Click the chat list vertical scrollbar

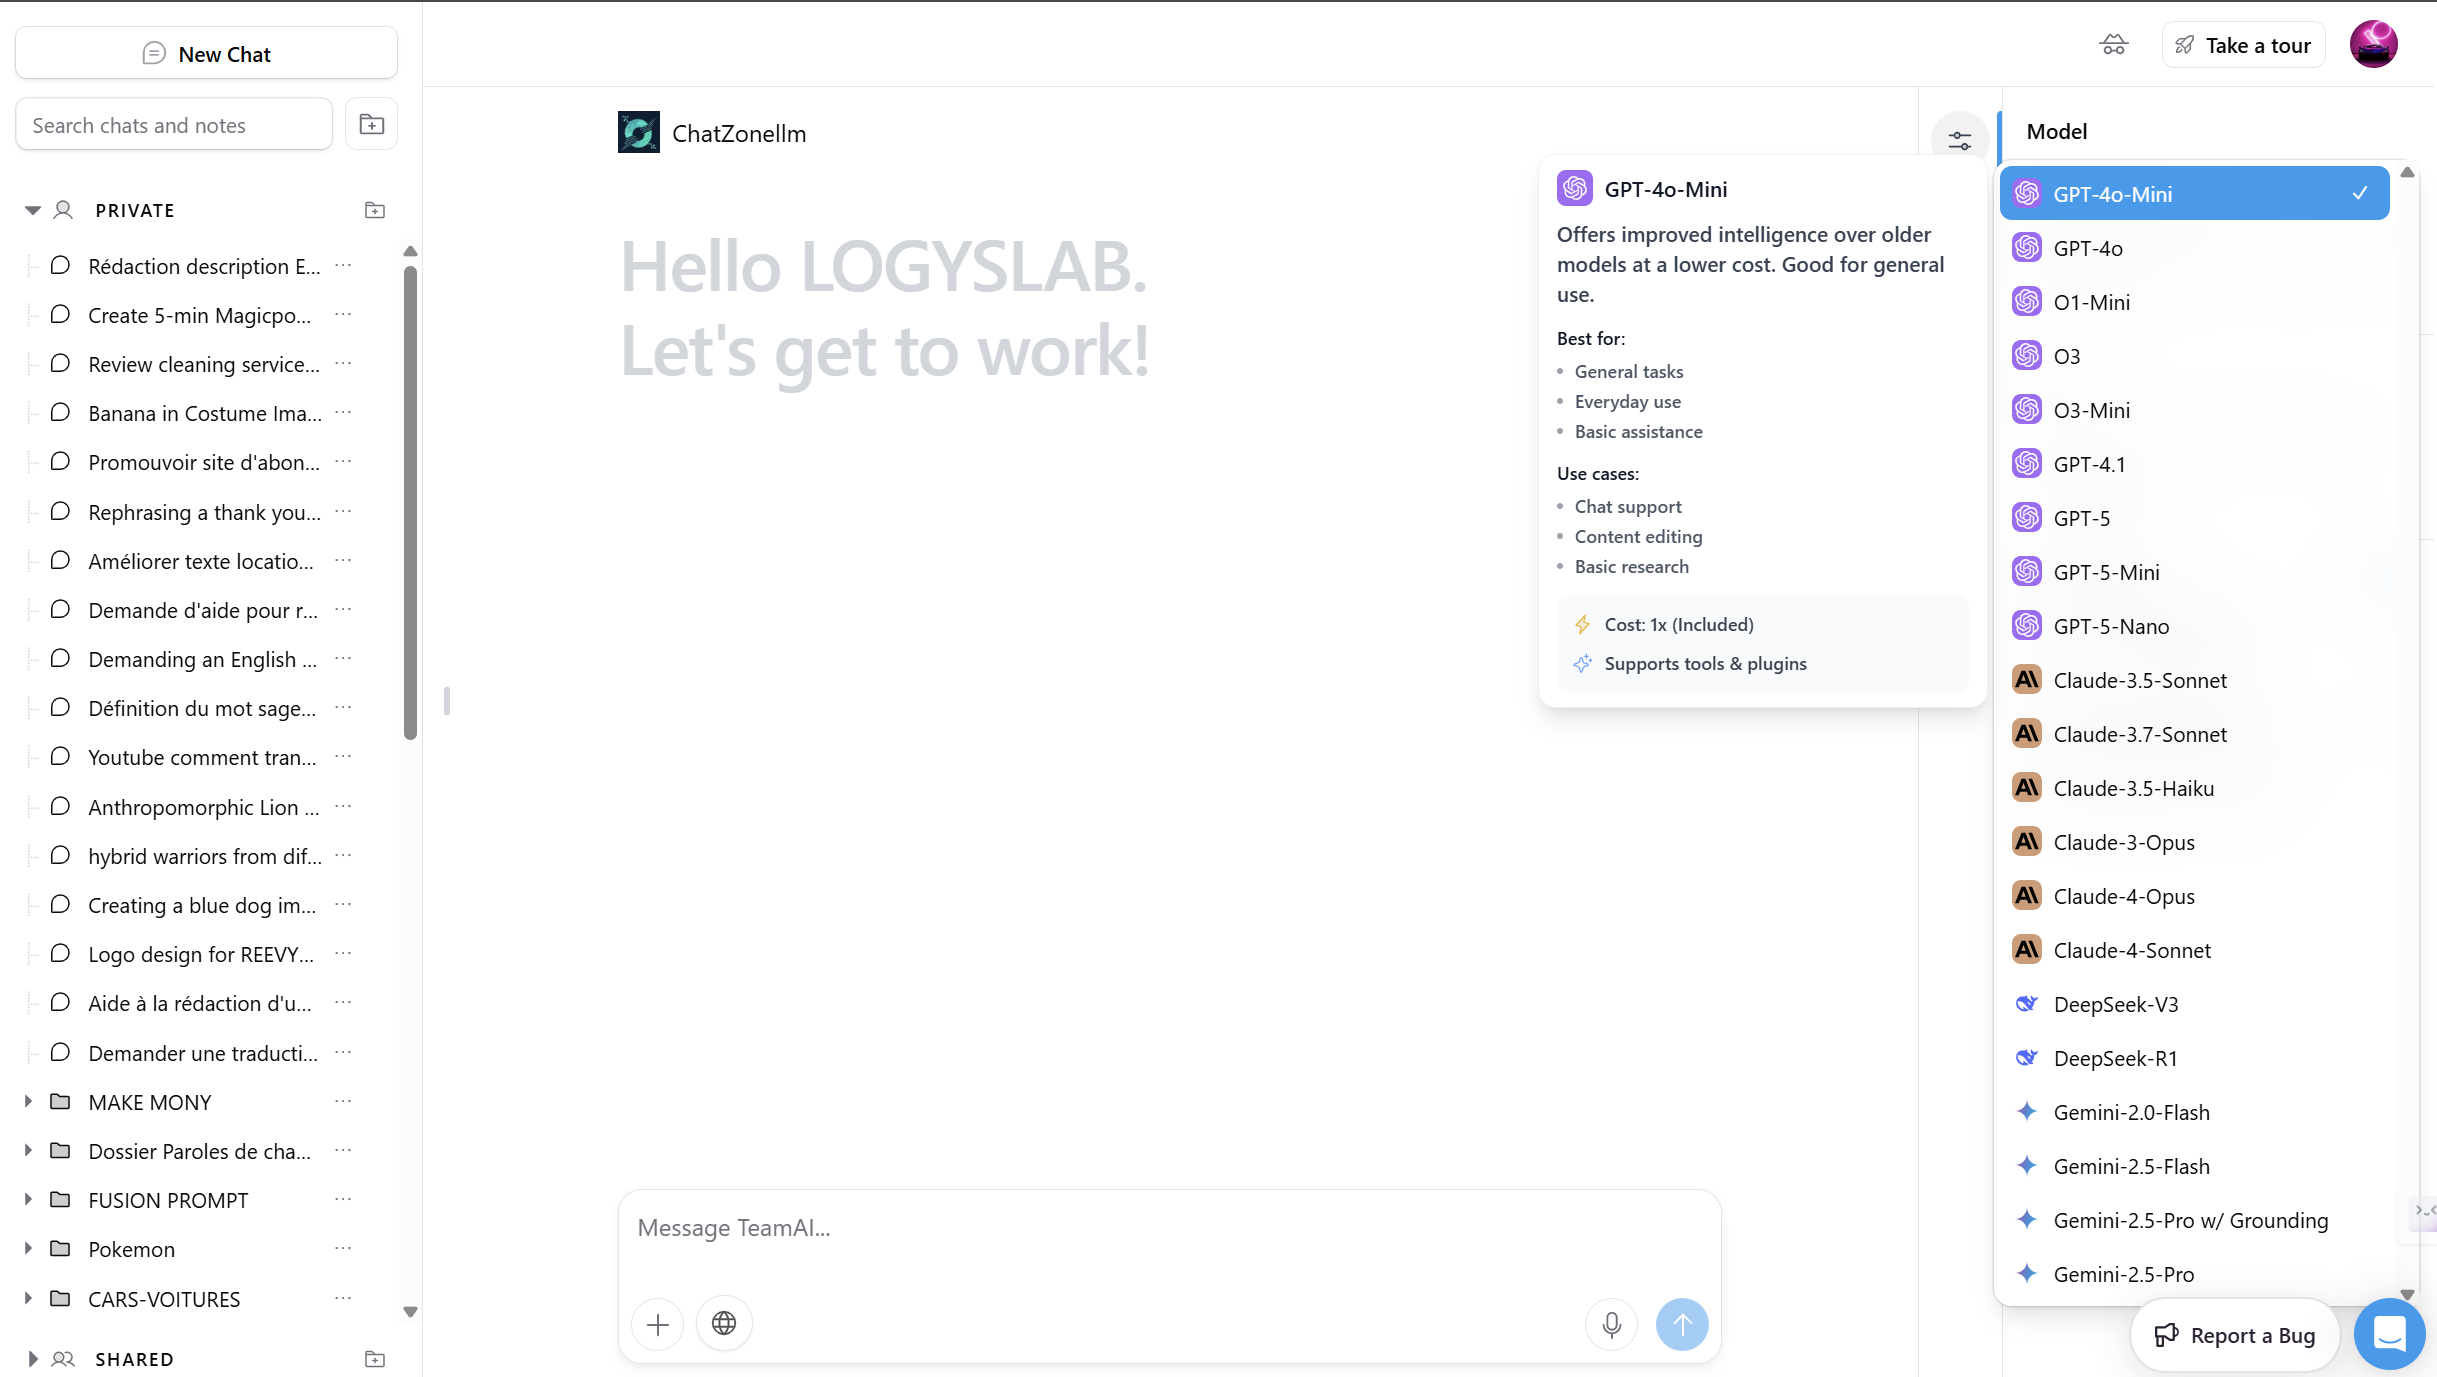(410, 502)
